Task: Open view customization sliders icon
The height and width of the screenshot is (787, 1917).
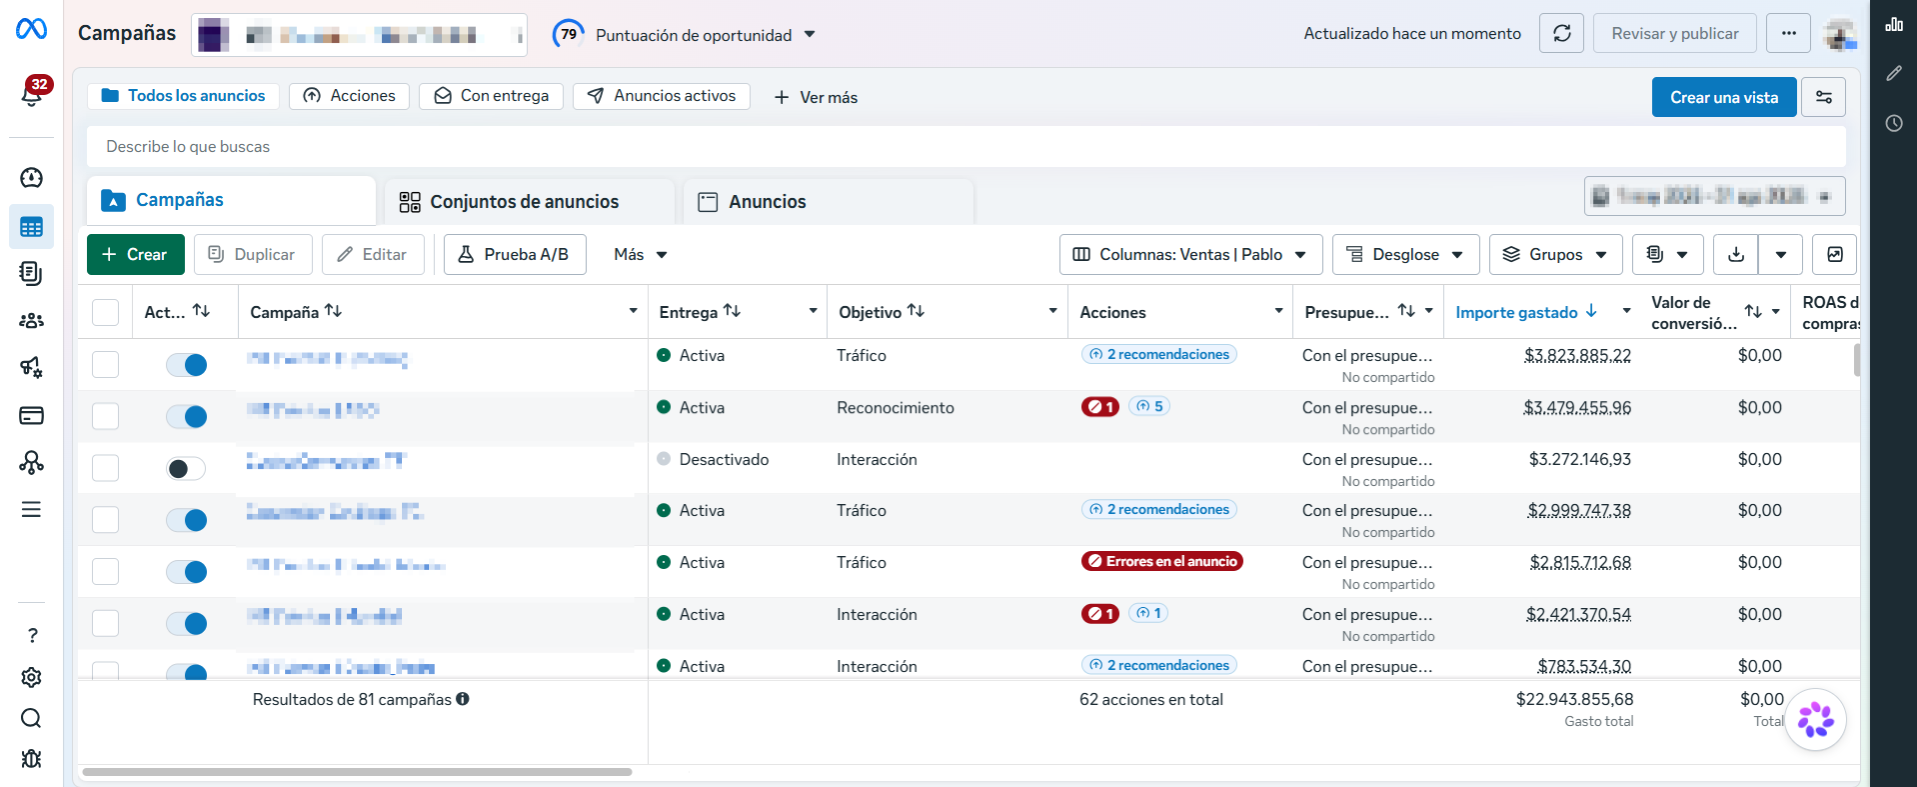Action: [x=1823, y=97]
